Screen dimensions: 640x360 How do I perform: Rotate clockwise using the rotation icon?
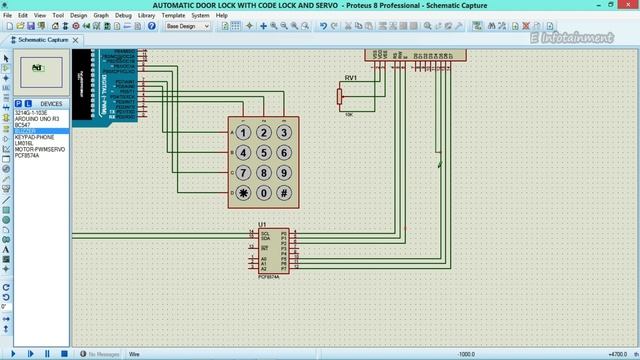(x=6, y=287)
